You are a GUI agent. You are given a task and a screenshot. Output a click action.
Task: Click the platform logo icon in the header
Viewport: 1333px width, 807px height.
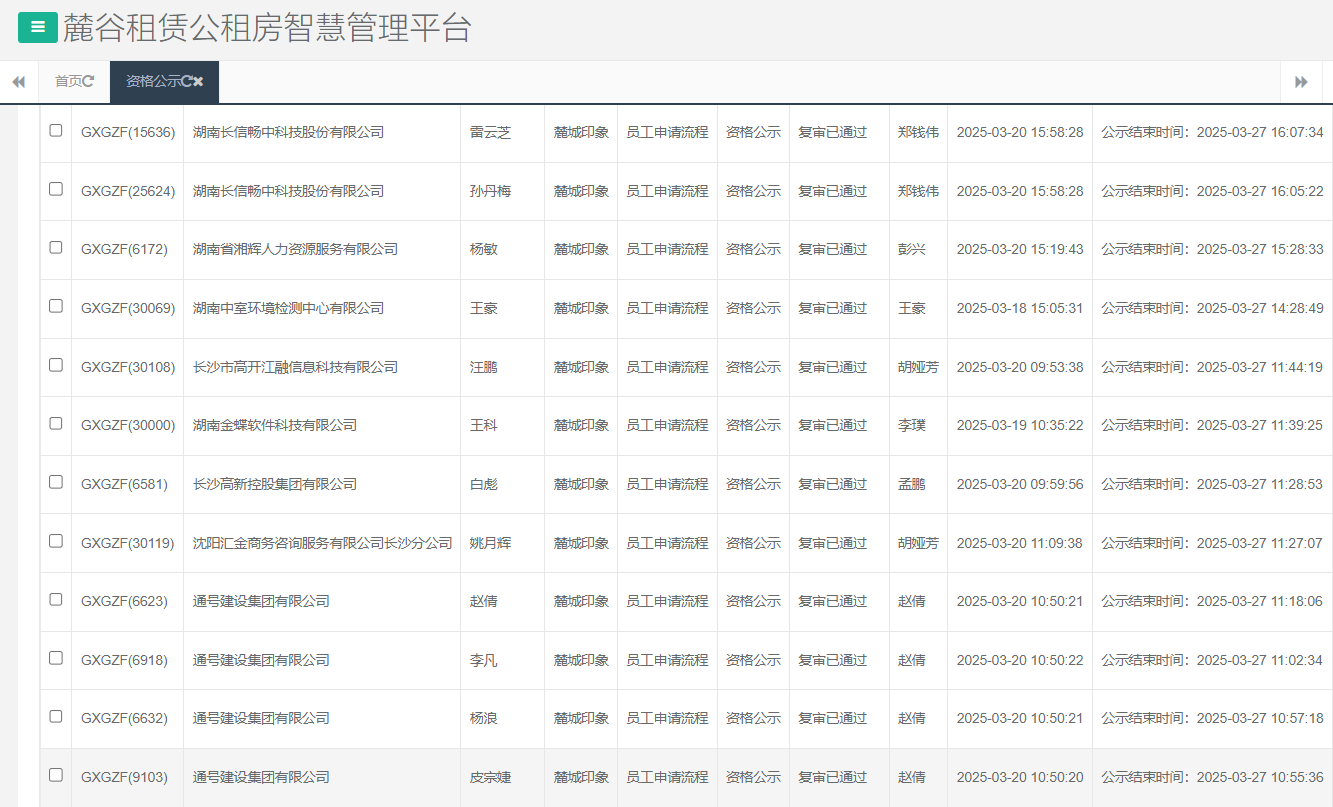coord(37,27)
